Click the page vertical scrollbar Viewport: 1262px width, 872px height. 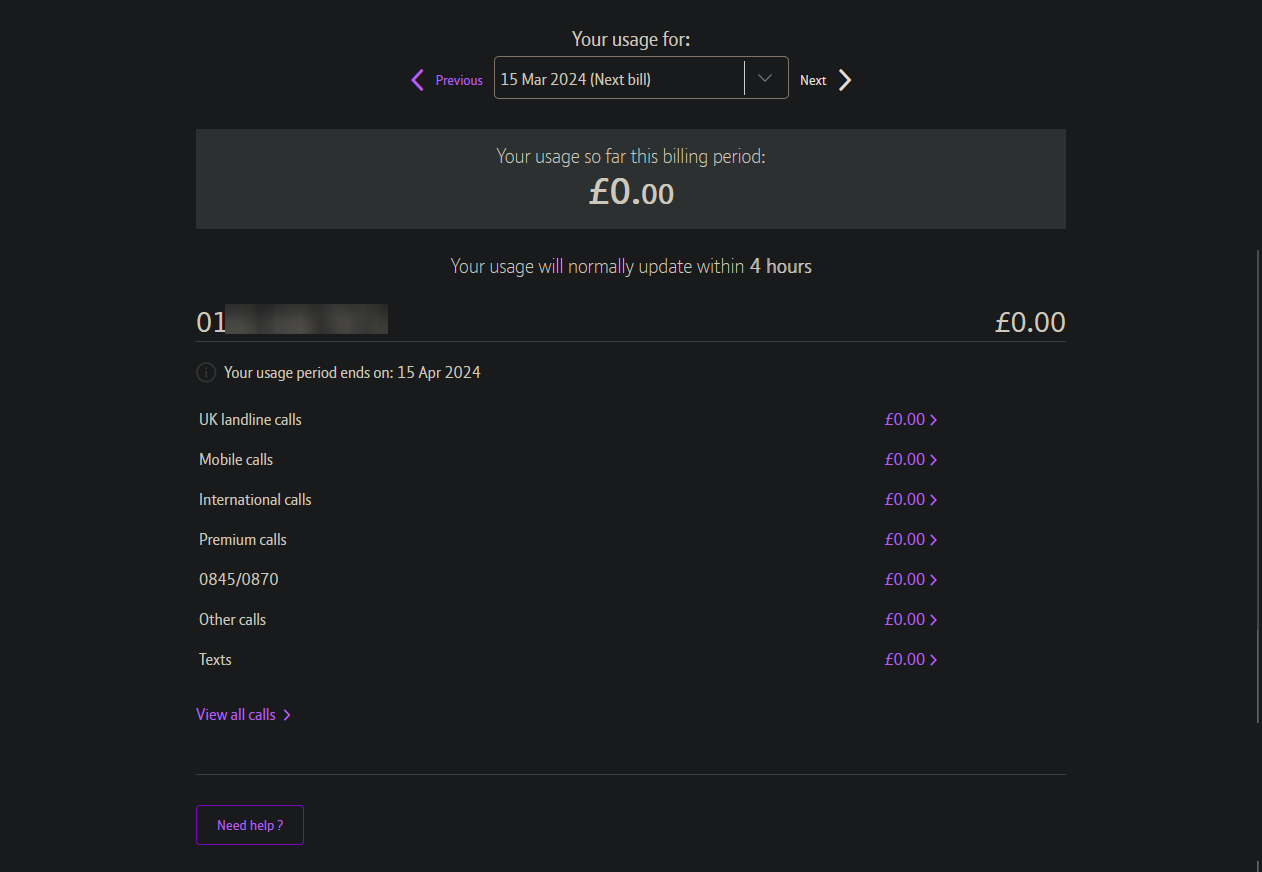[x=1258, y=485]
